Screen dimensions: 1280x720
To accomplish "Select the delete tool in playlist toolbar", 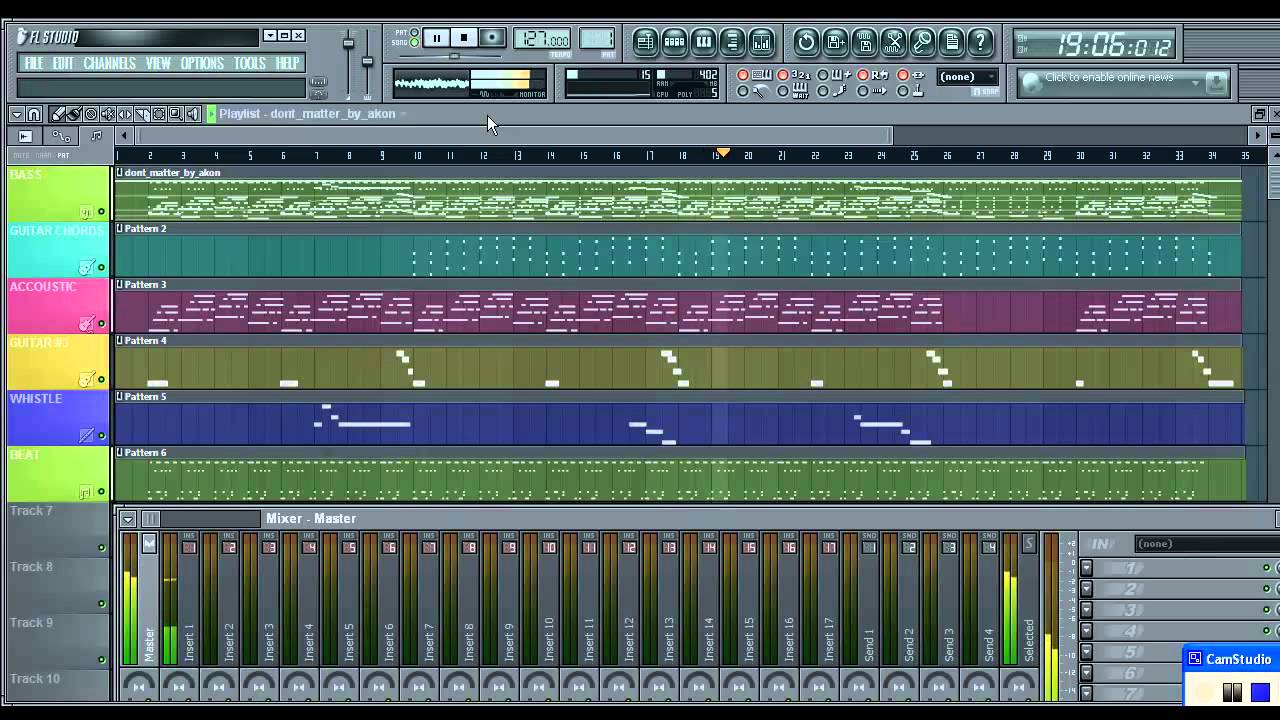I will point(91,114).
